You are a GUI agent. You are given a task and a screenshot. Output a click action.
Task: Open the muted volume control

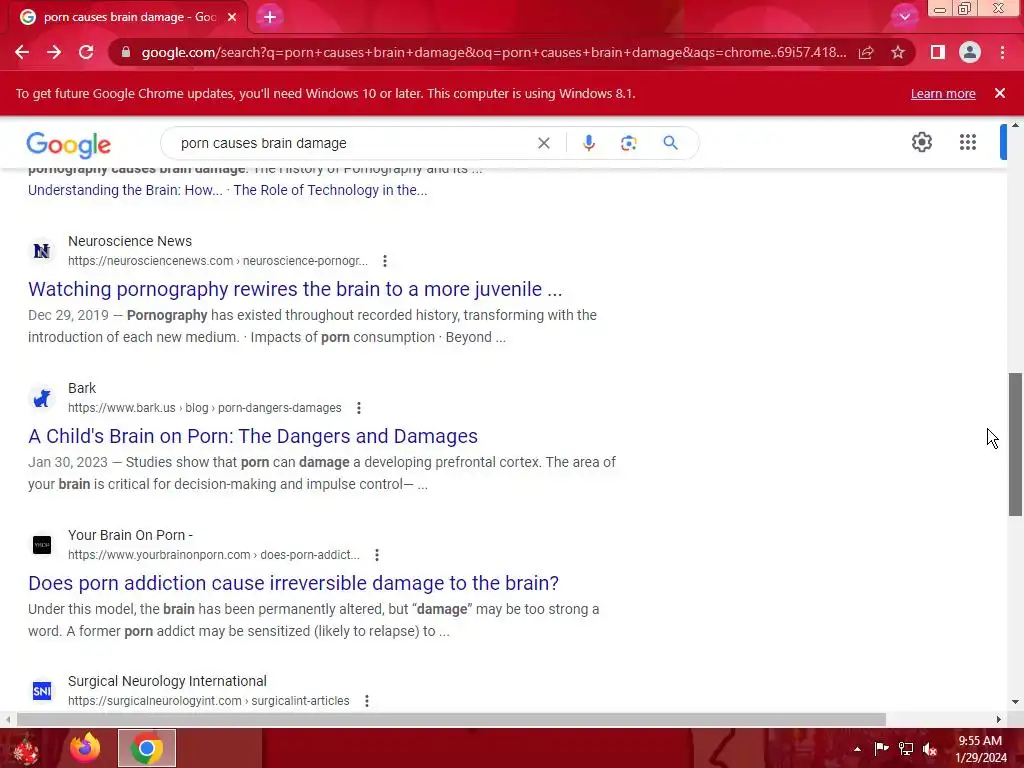930,748
